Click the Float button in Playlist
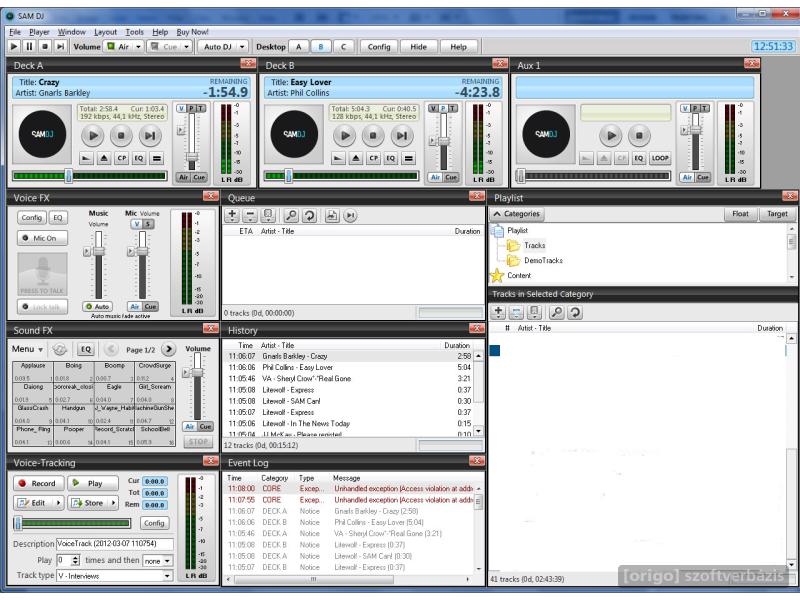This screenshot has height=600, width=800. point(740,214)
